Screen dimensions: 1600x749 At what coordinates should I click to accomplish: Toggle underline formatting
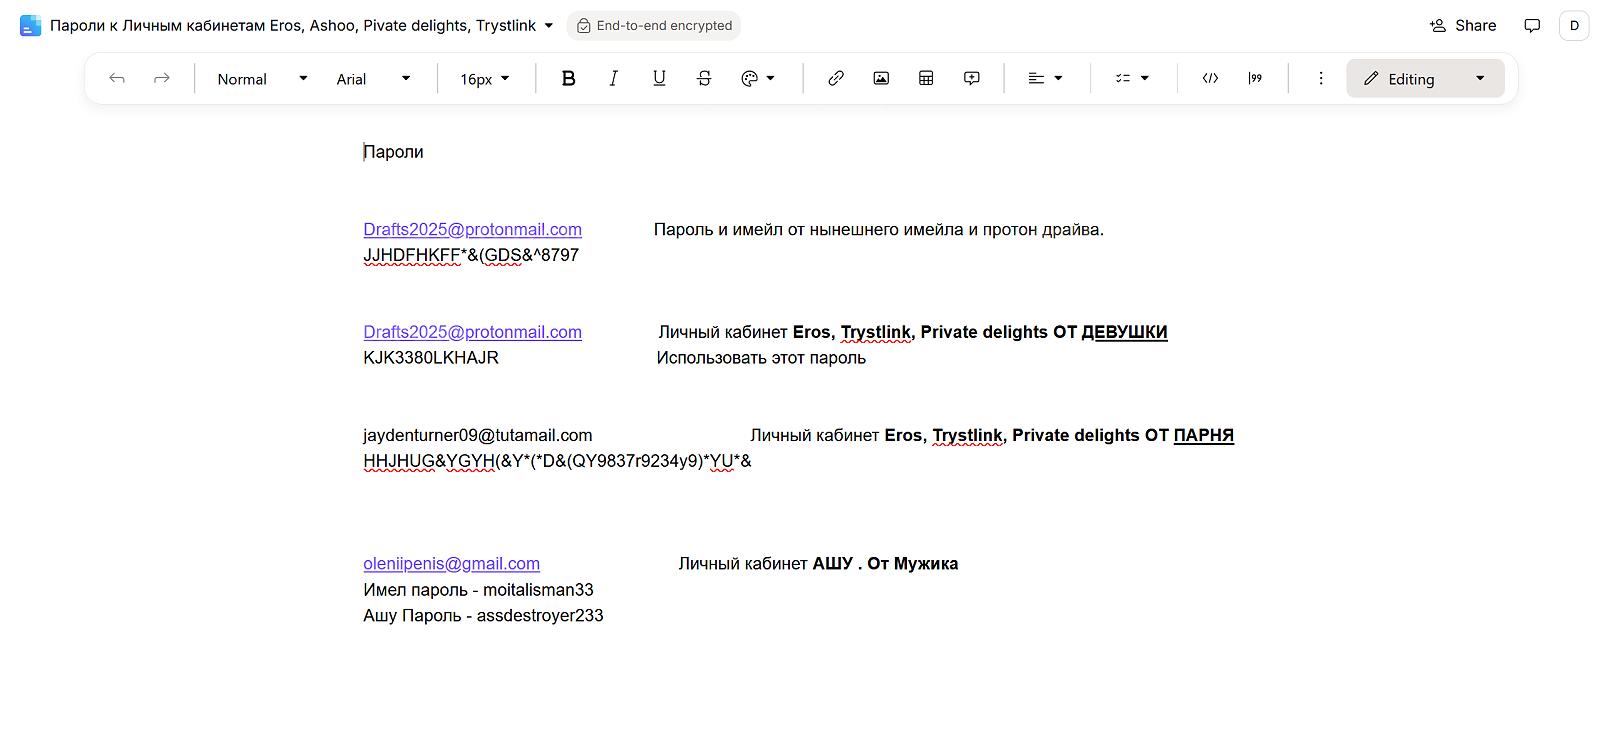click(659, 79)
